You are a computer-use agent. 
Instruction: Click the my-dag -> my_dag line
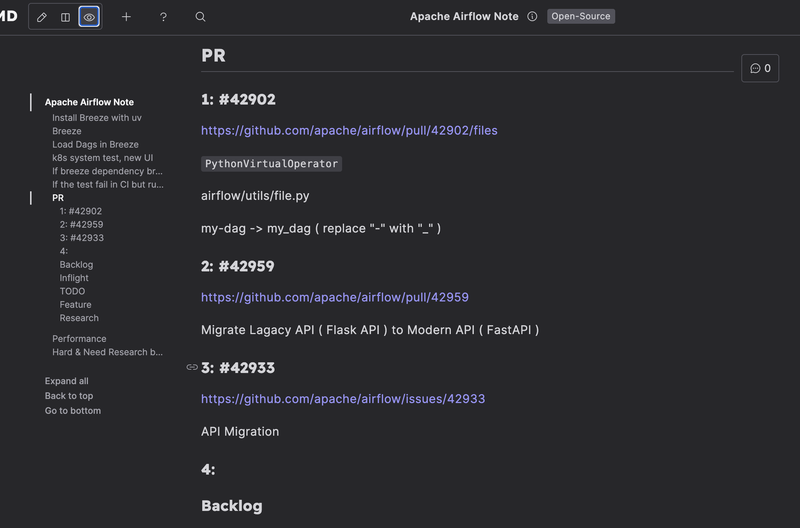point(321,229)
